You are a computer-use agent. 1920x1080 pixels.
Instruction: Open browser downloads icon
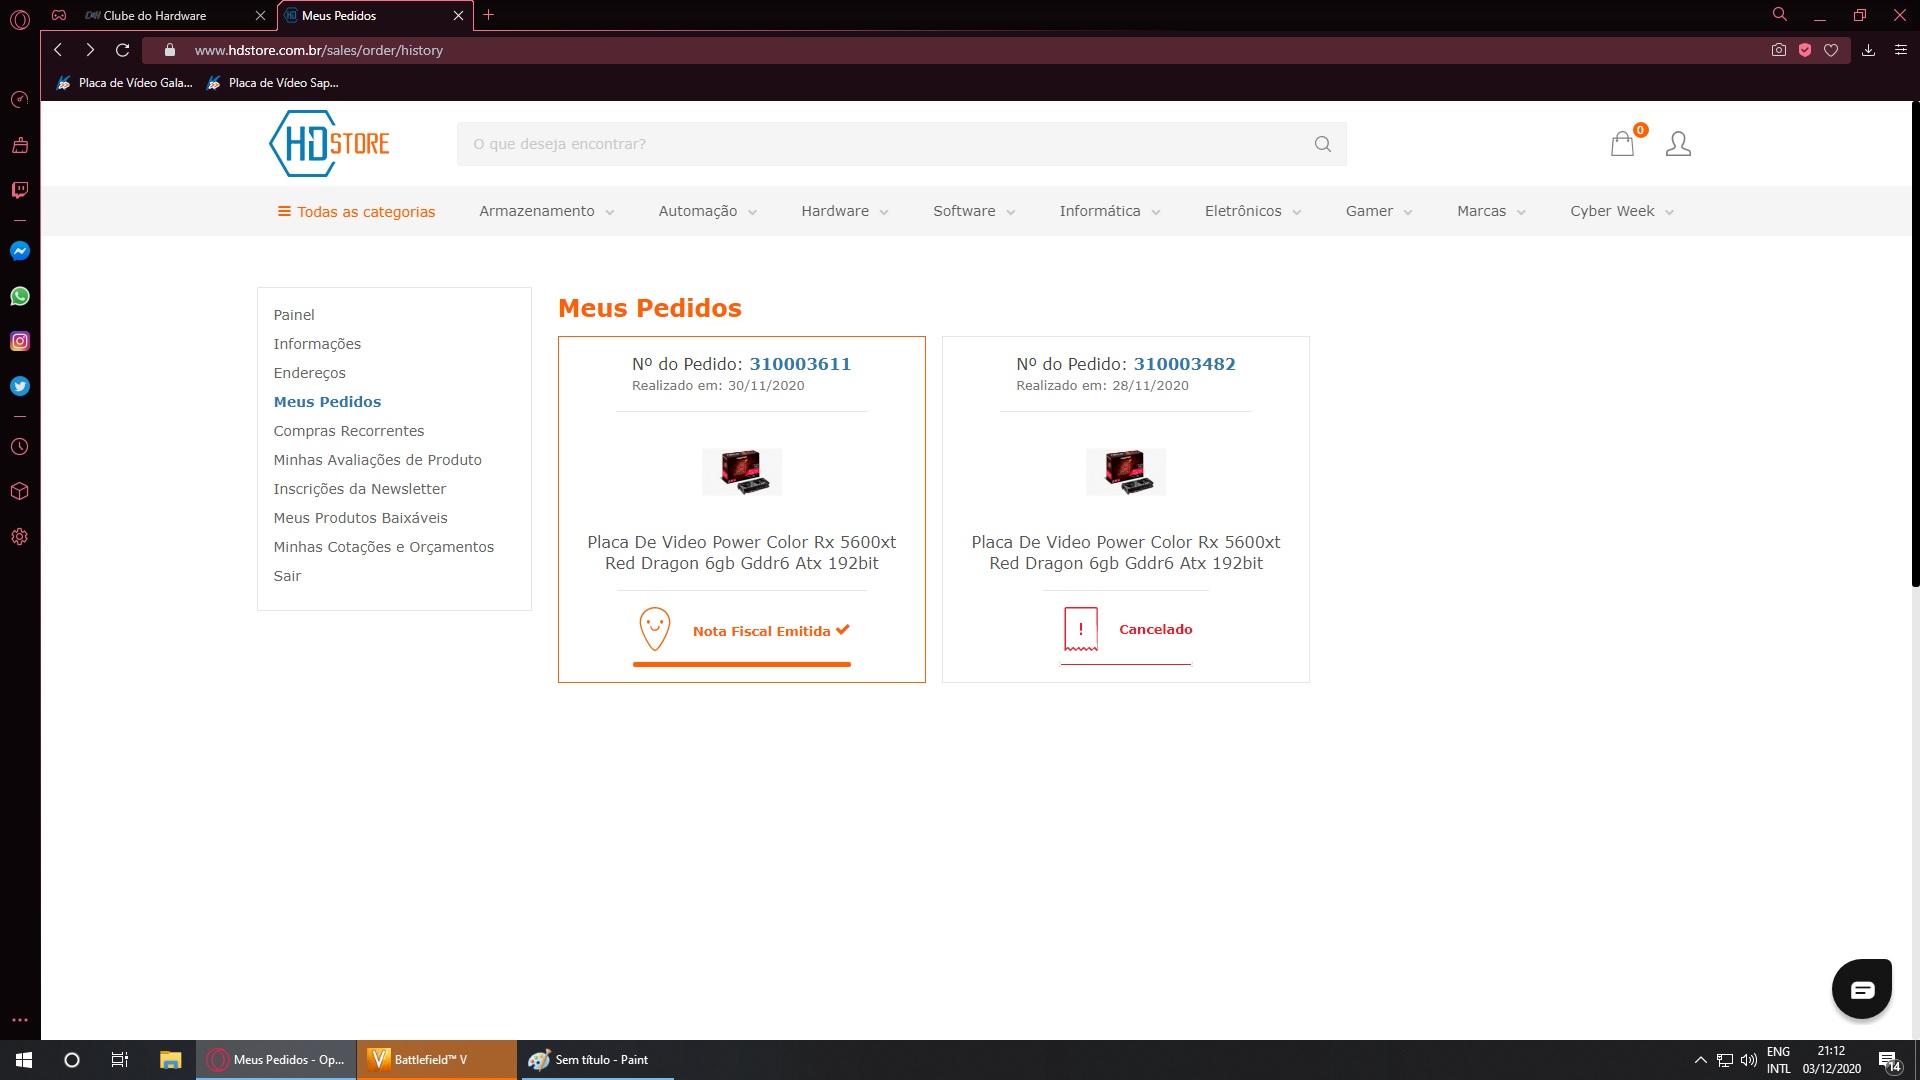point(1868,50)
